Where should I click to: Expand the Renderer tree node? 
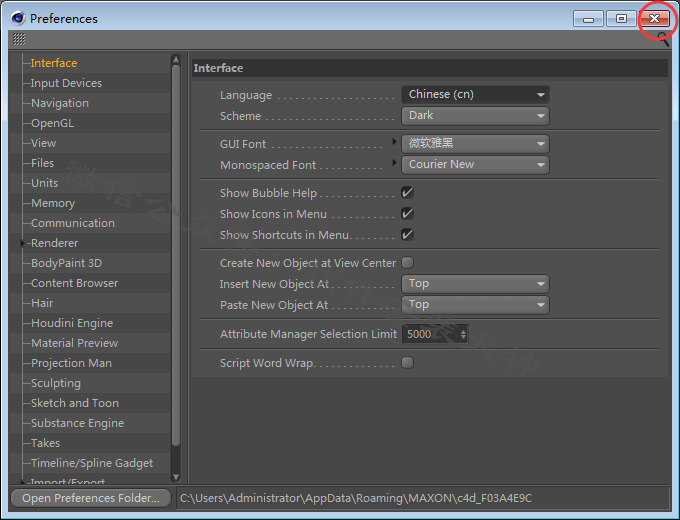(x=23, y=244)
